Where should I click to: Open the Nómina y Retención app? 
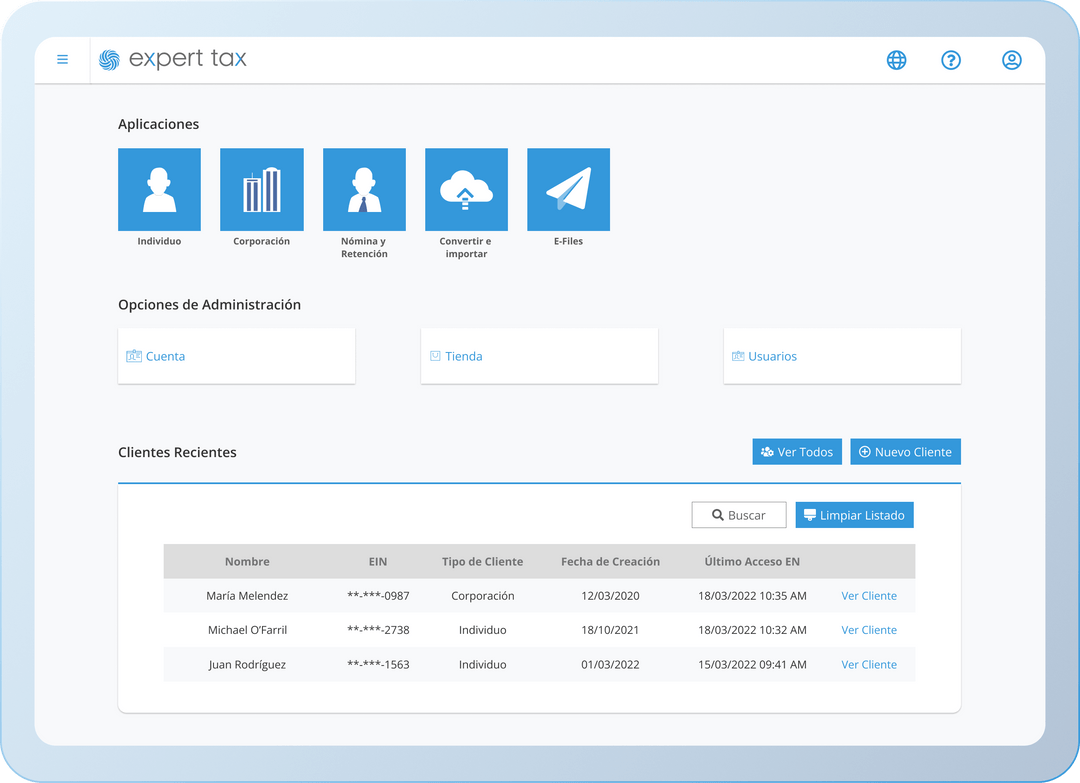364,190
